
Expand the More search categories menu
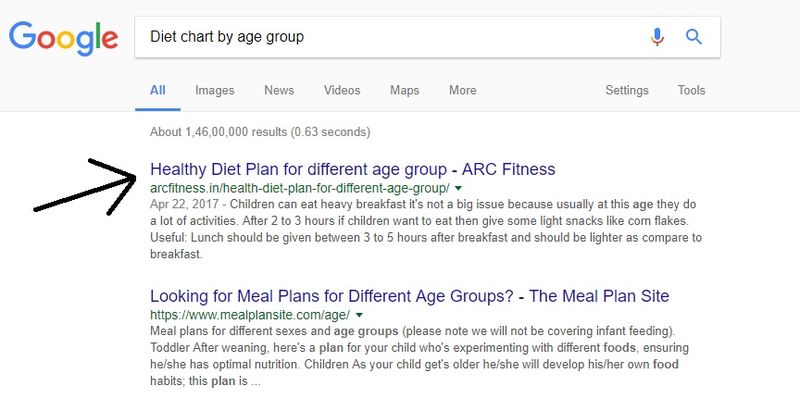point(463,90)
